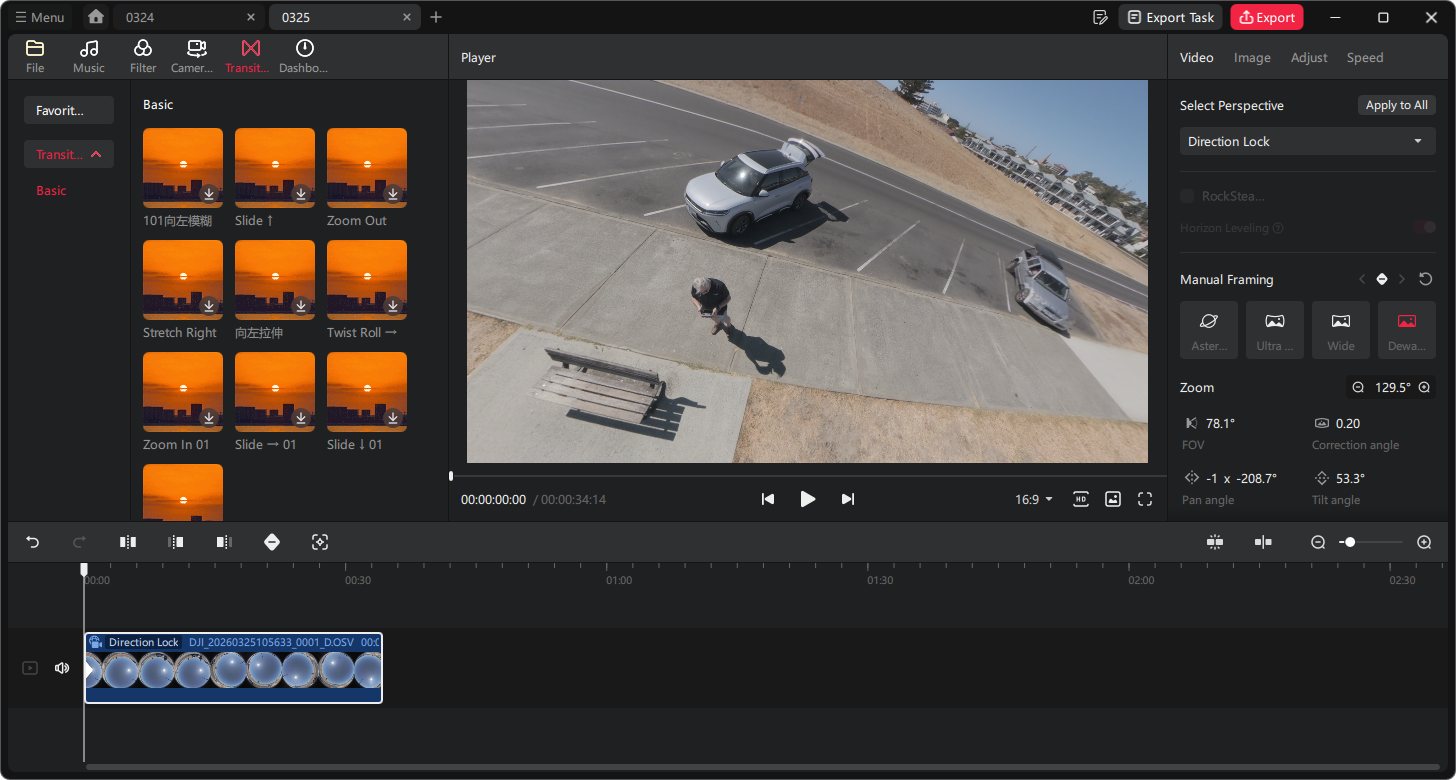This screenshot has width=1456, height=780.
Task: Open the 16:9 aspect ratio dropdown
Action: (1034, 499)
